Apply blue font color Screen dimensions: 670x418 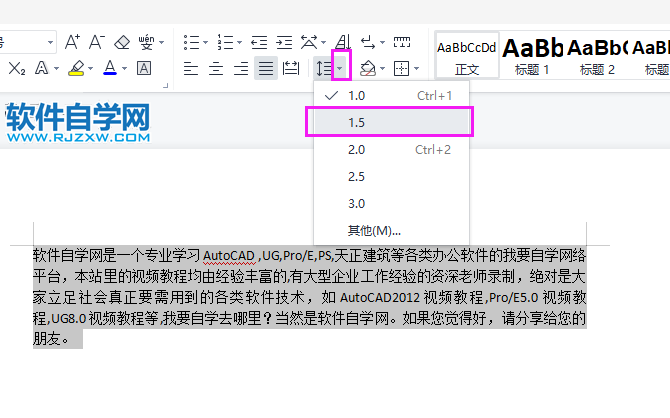click(x=110, y=68)
